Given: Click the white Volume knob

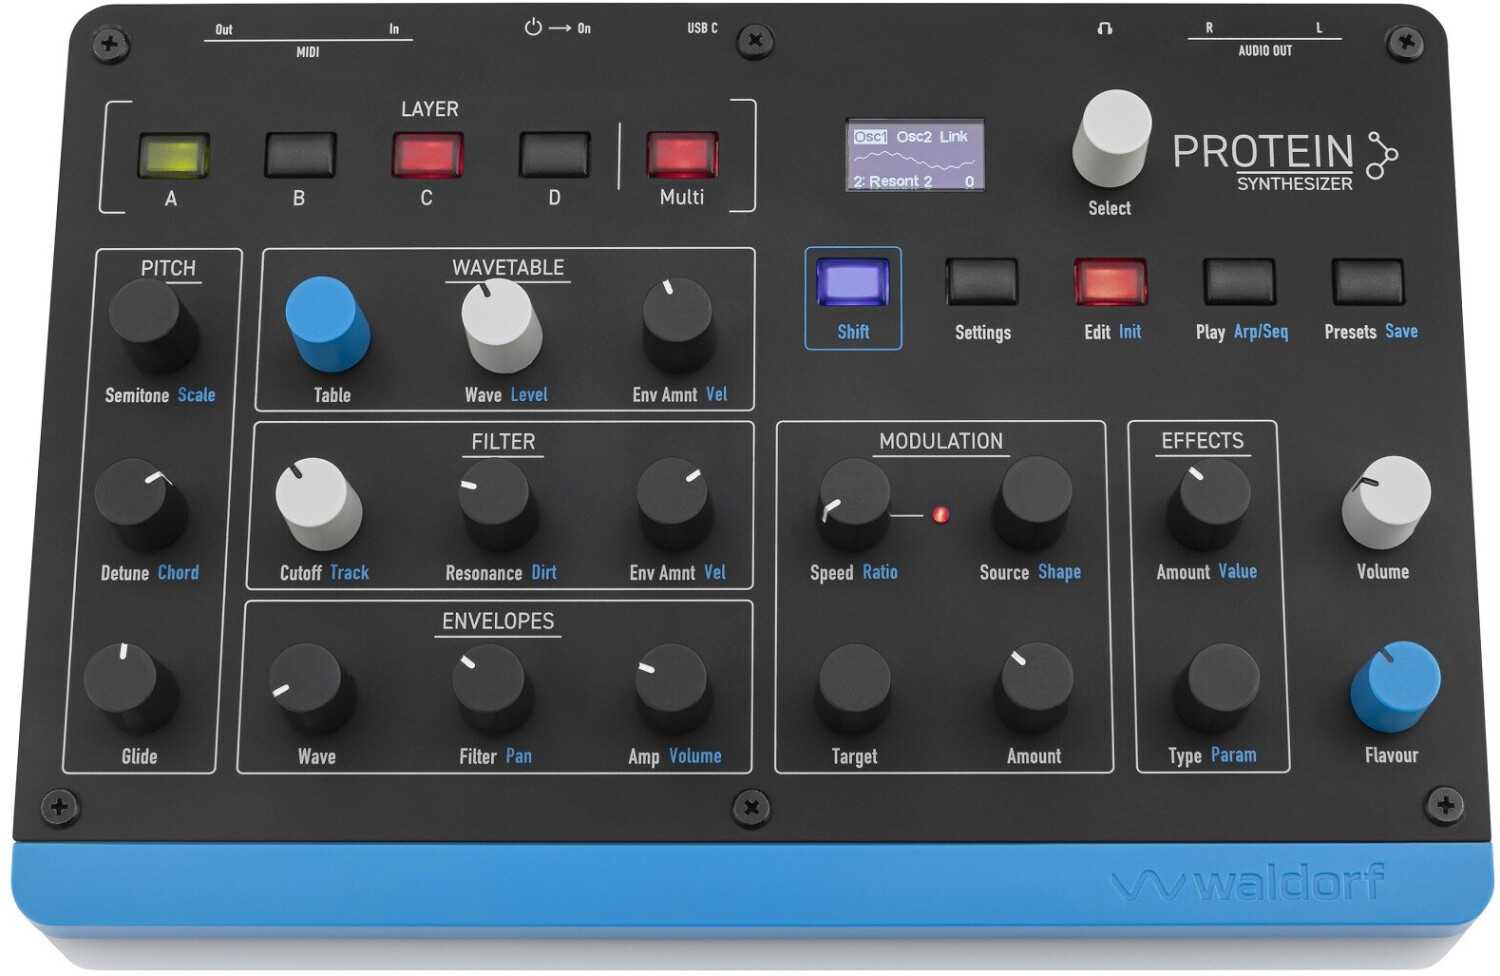Looking at the screenshot, I should [1385, 501].
